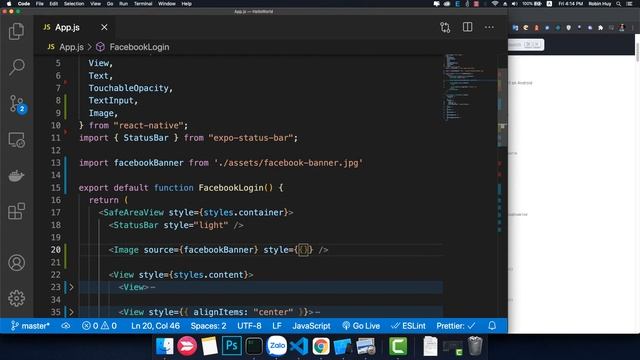Open the Manage gear icon
The image size is (640, 360).
click(x=16, y=298)
